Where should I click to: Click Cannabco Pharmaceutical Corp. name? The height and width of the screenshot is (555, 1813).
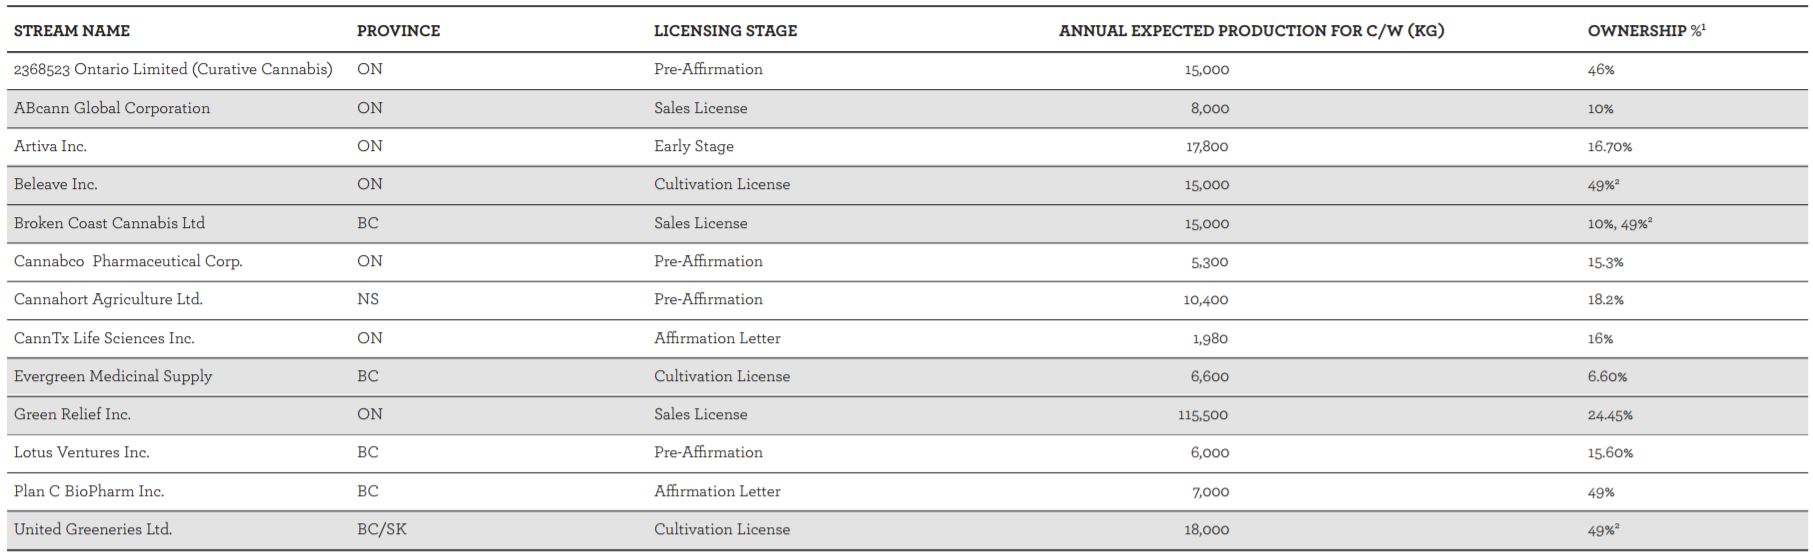[128, 261]
